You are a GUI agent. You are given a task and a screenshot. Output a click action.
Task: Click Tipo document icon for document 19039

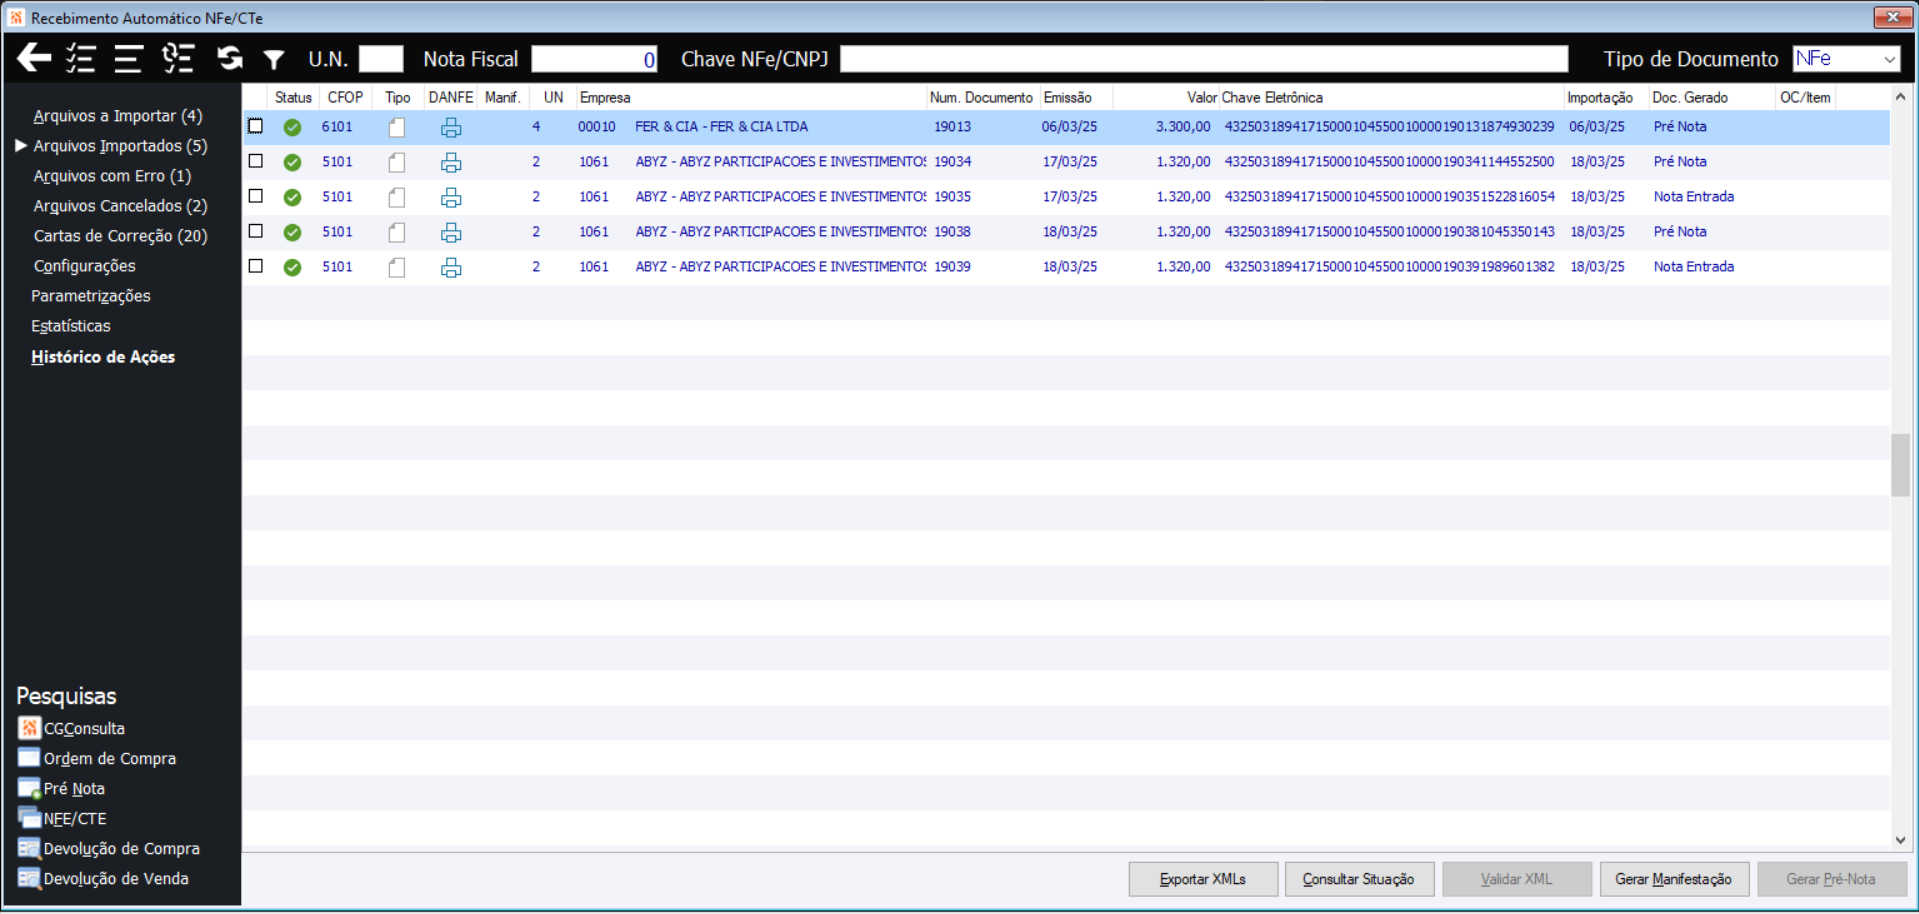pyautogui.click(x=397, y=267)
